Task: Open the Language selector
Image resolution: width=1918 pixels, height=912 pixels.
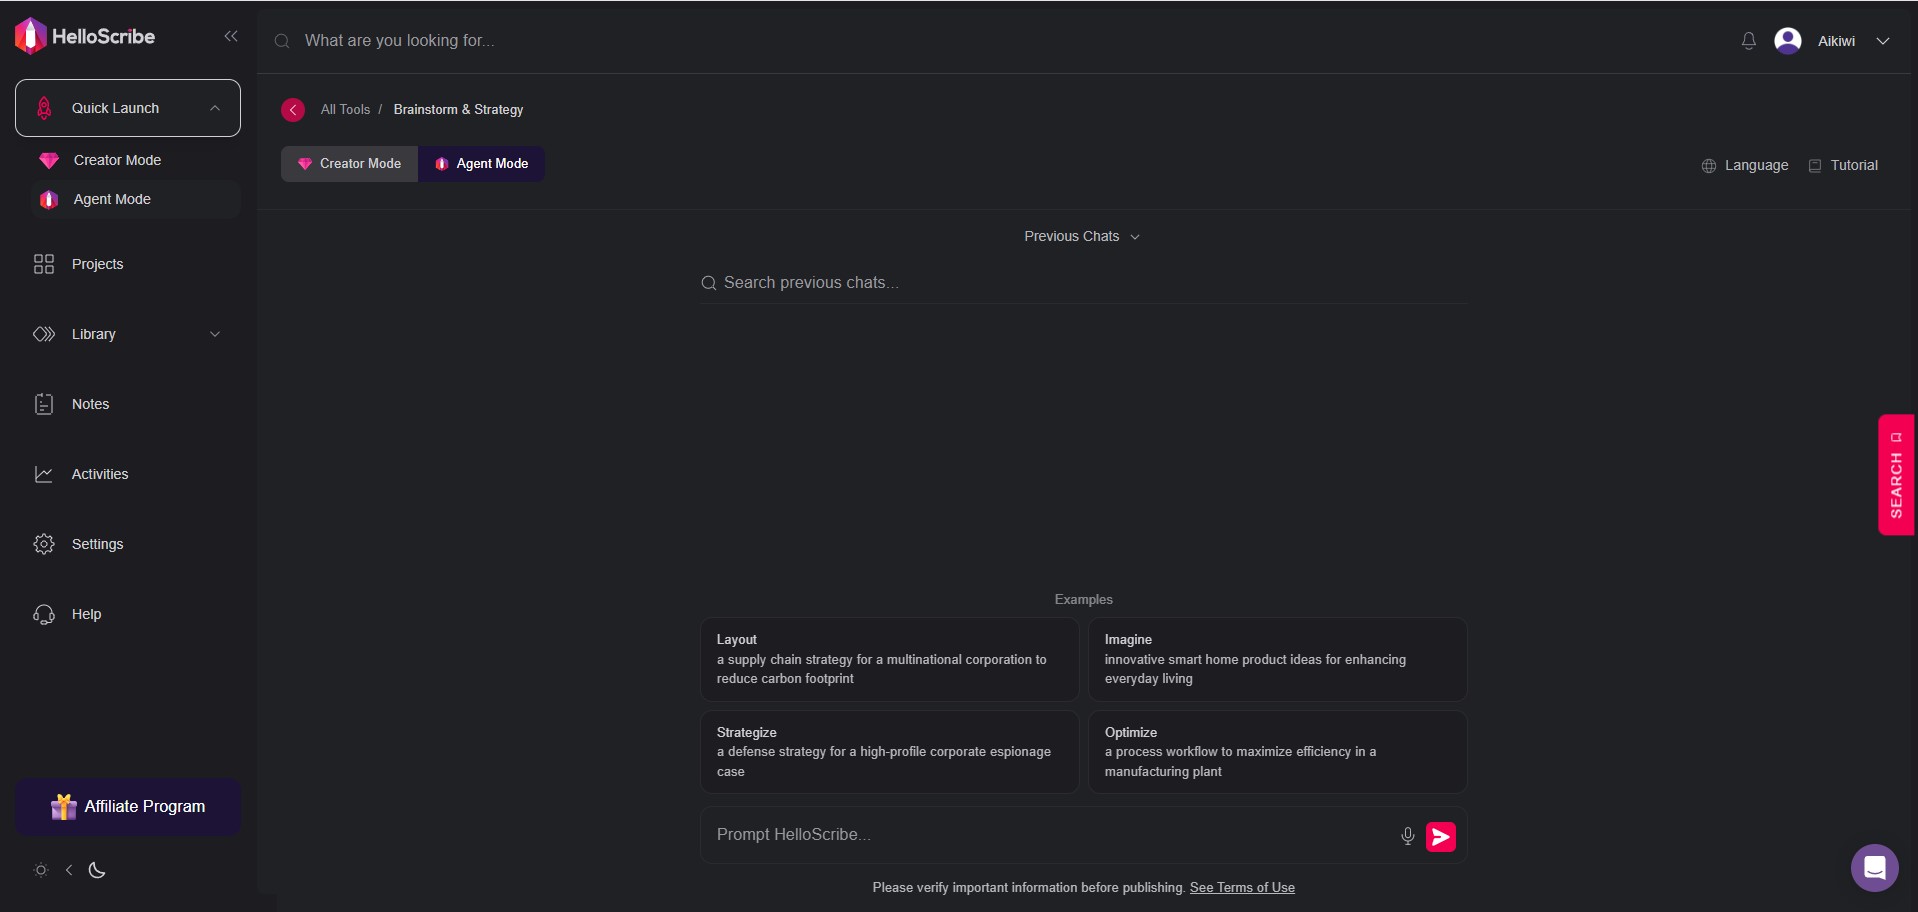Action: pos(1745,166)
